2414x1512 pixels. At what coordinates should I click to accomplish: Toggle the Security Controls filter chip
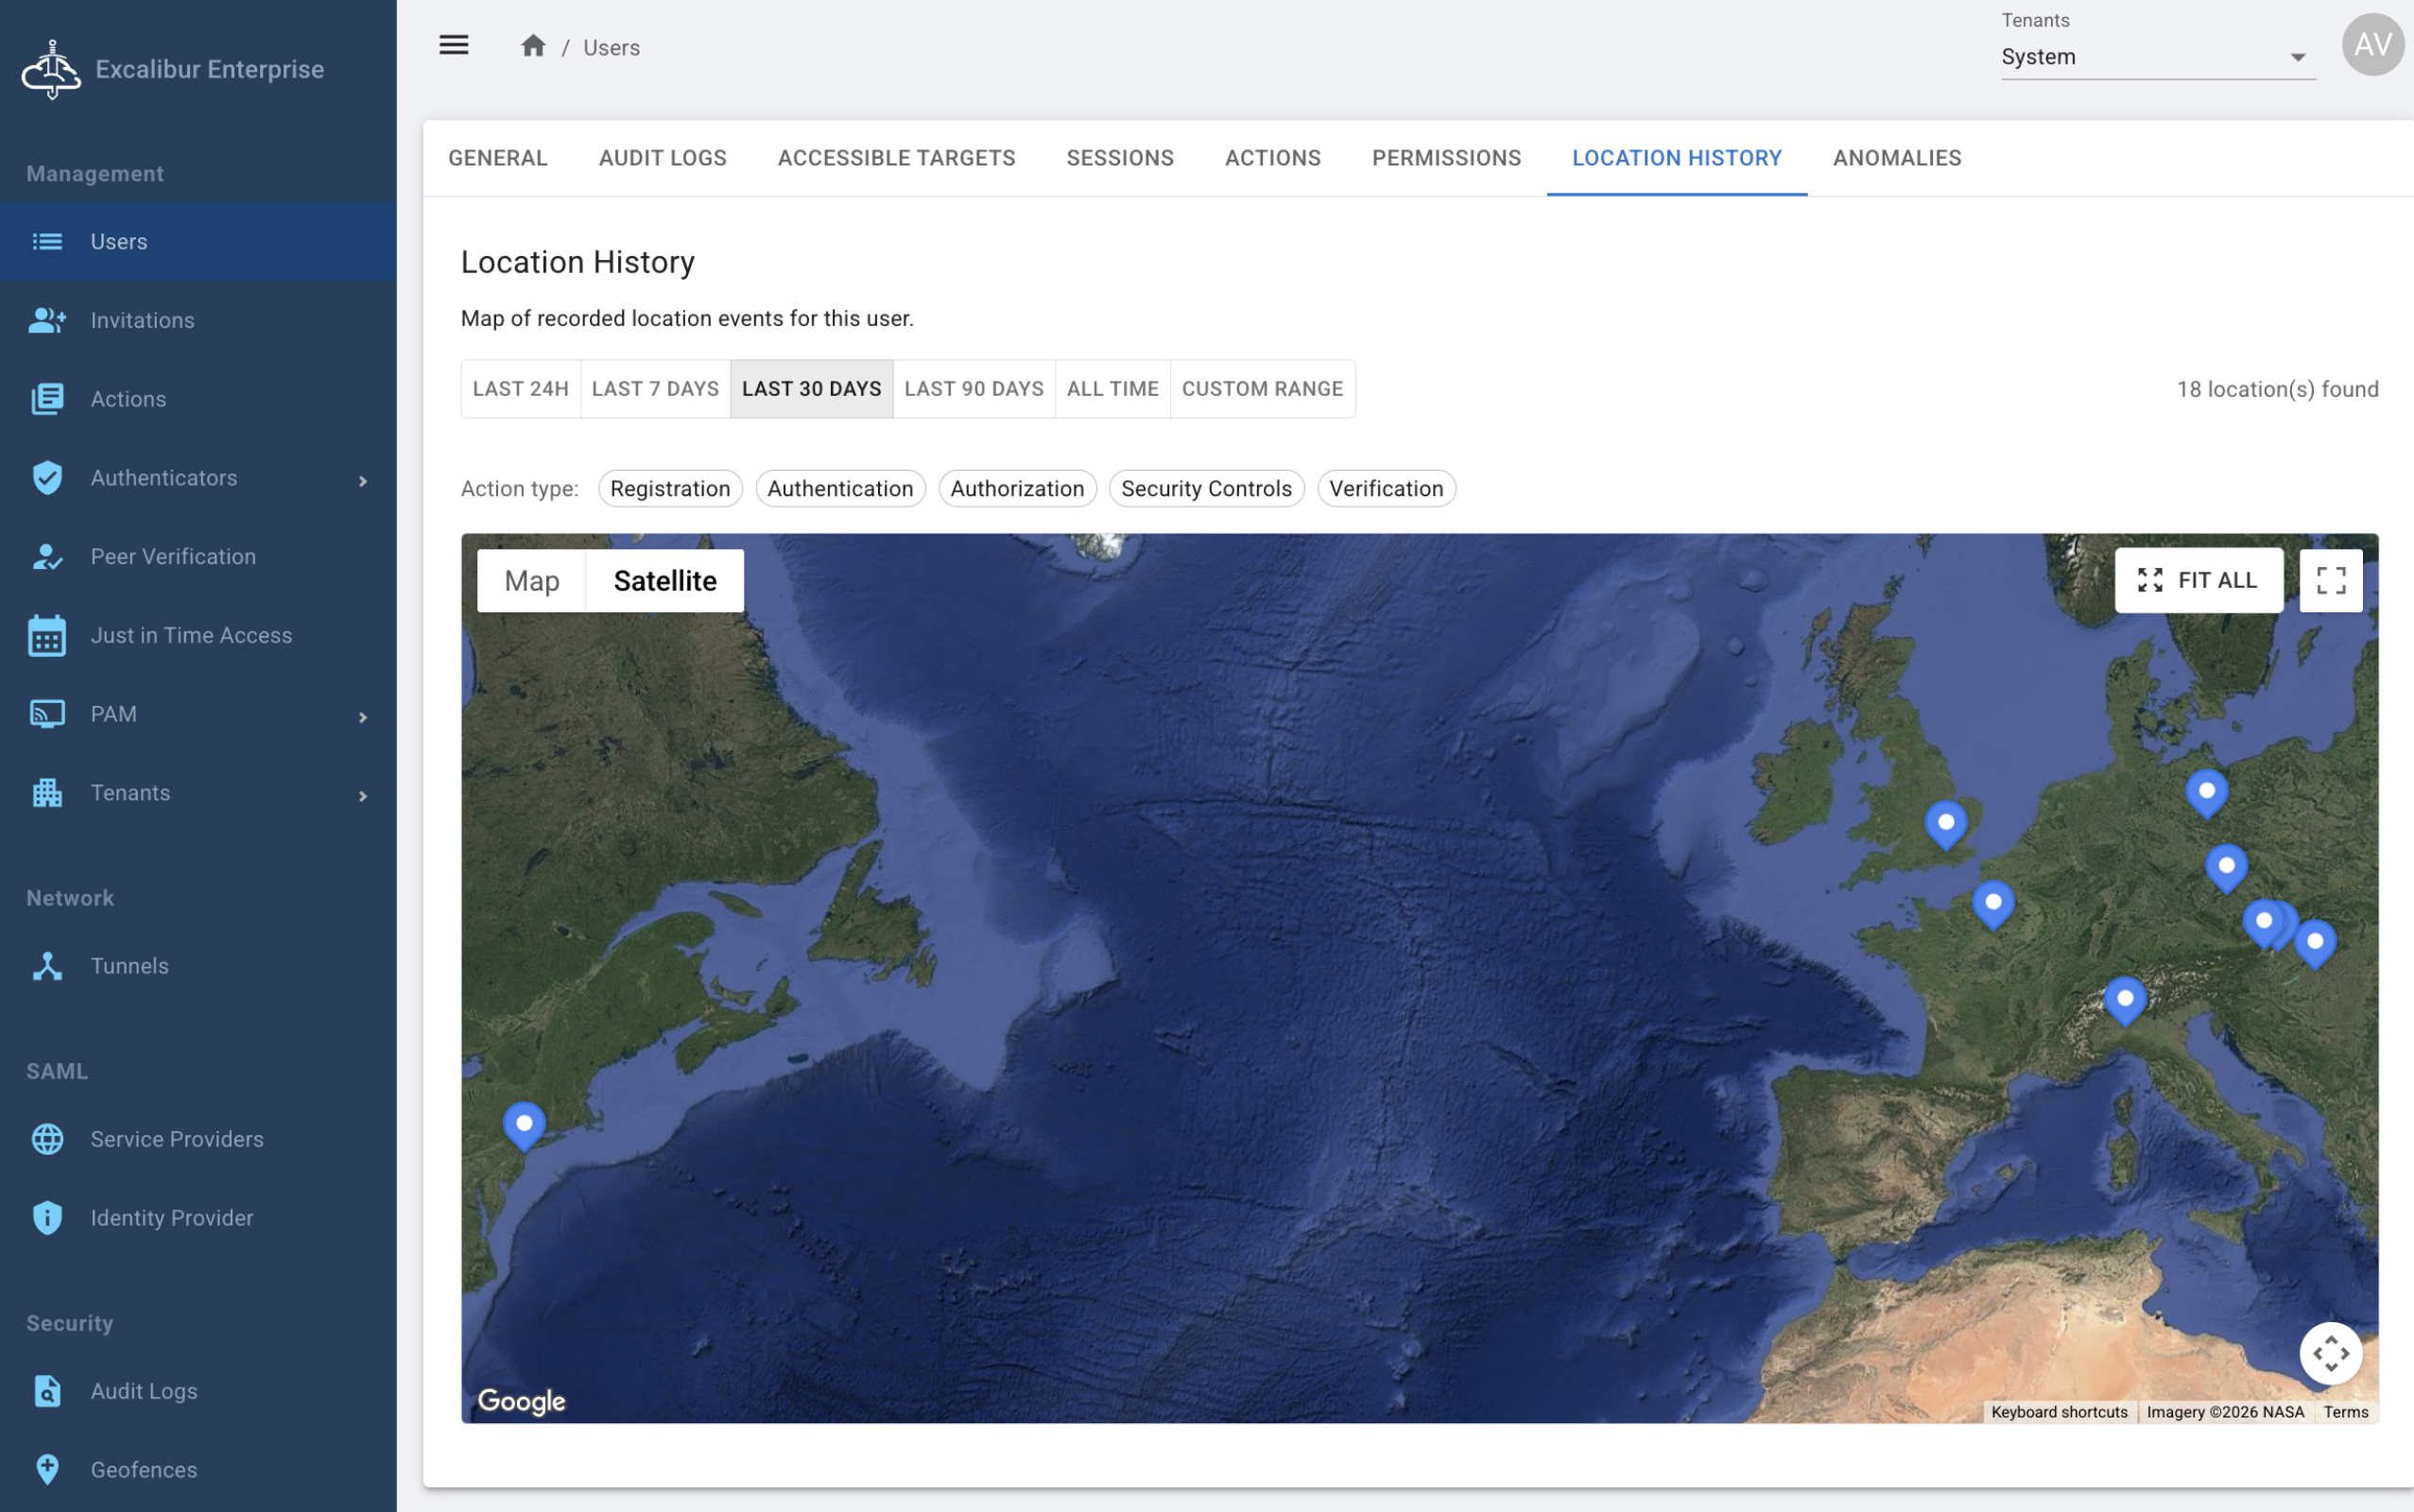pos(1206,488)
